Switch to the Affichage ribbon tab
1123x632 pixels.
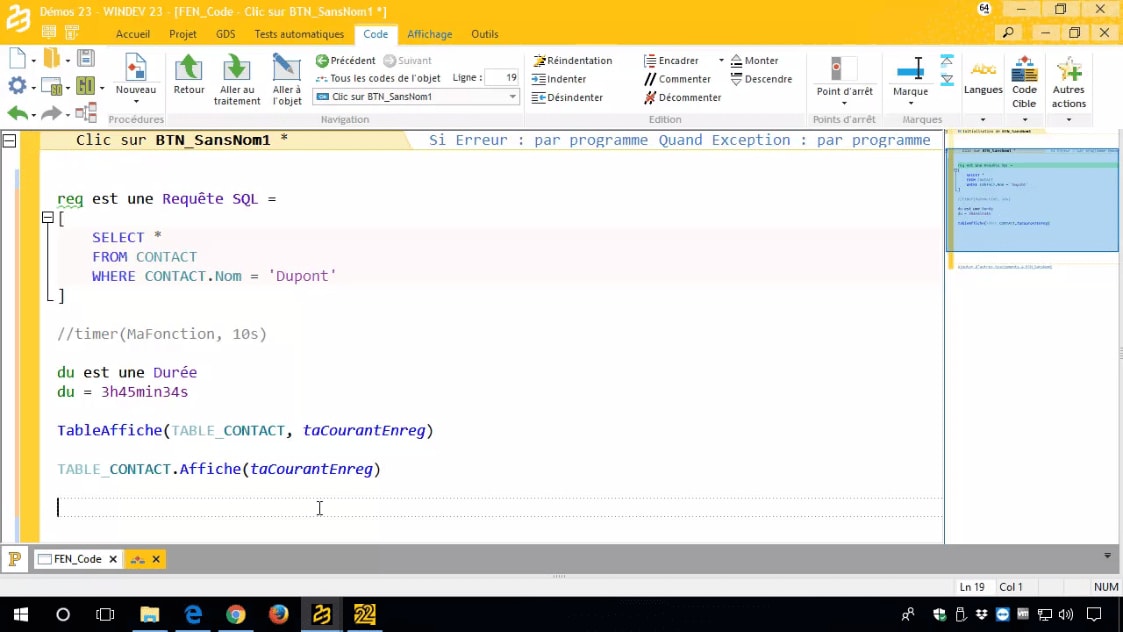pos(429,34)
